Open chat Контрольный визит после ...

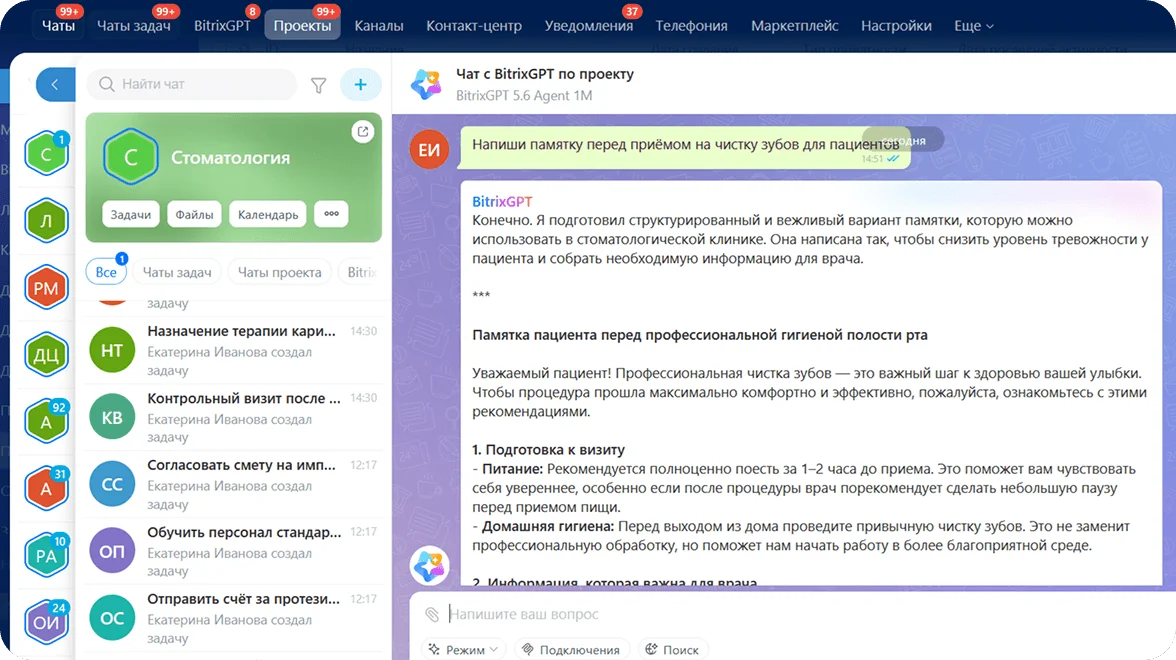click(x=233, y=417)
